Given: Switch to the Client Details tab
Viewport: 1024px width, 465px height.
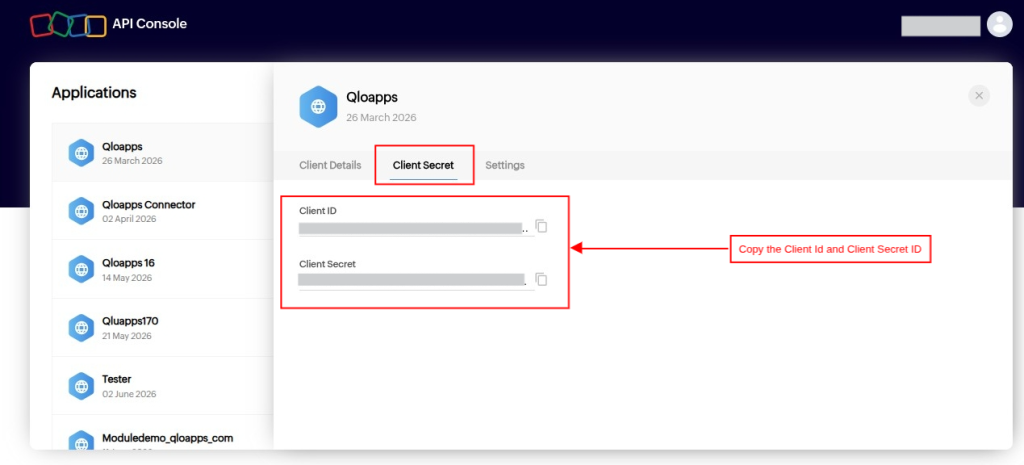Looking at the screenshot, I should point(330,165).
